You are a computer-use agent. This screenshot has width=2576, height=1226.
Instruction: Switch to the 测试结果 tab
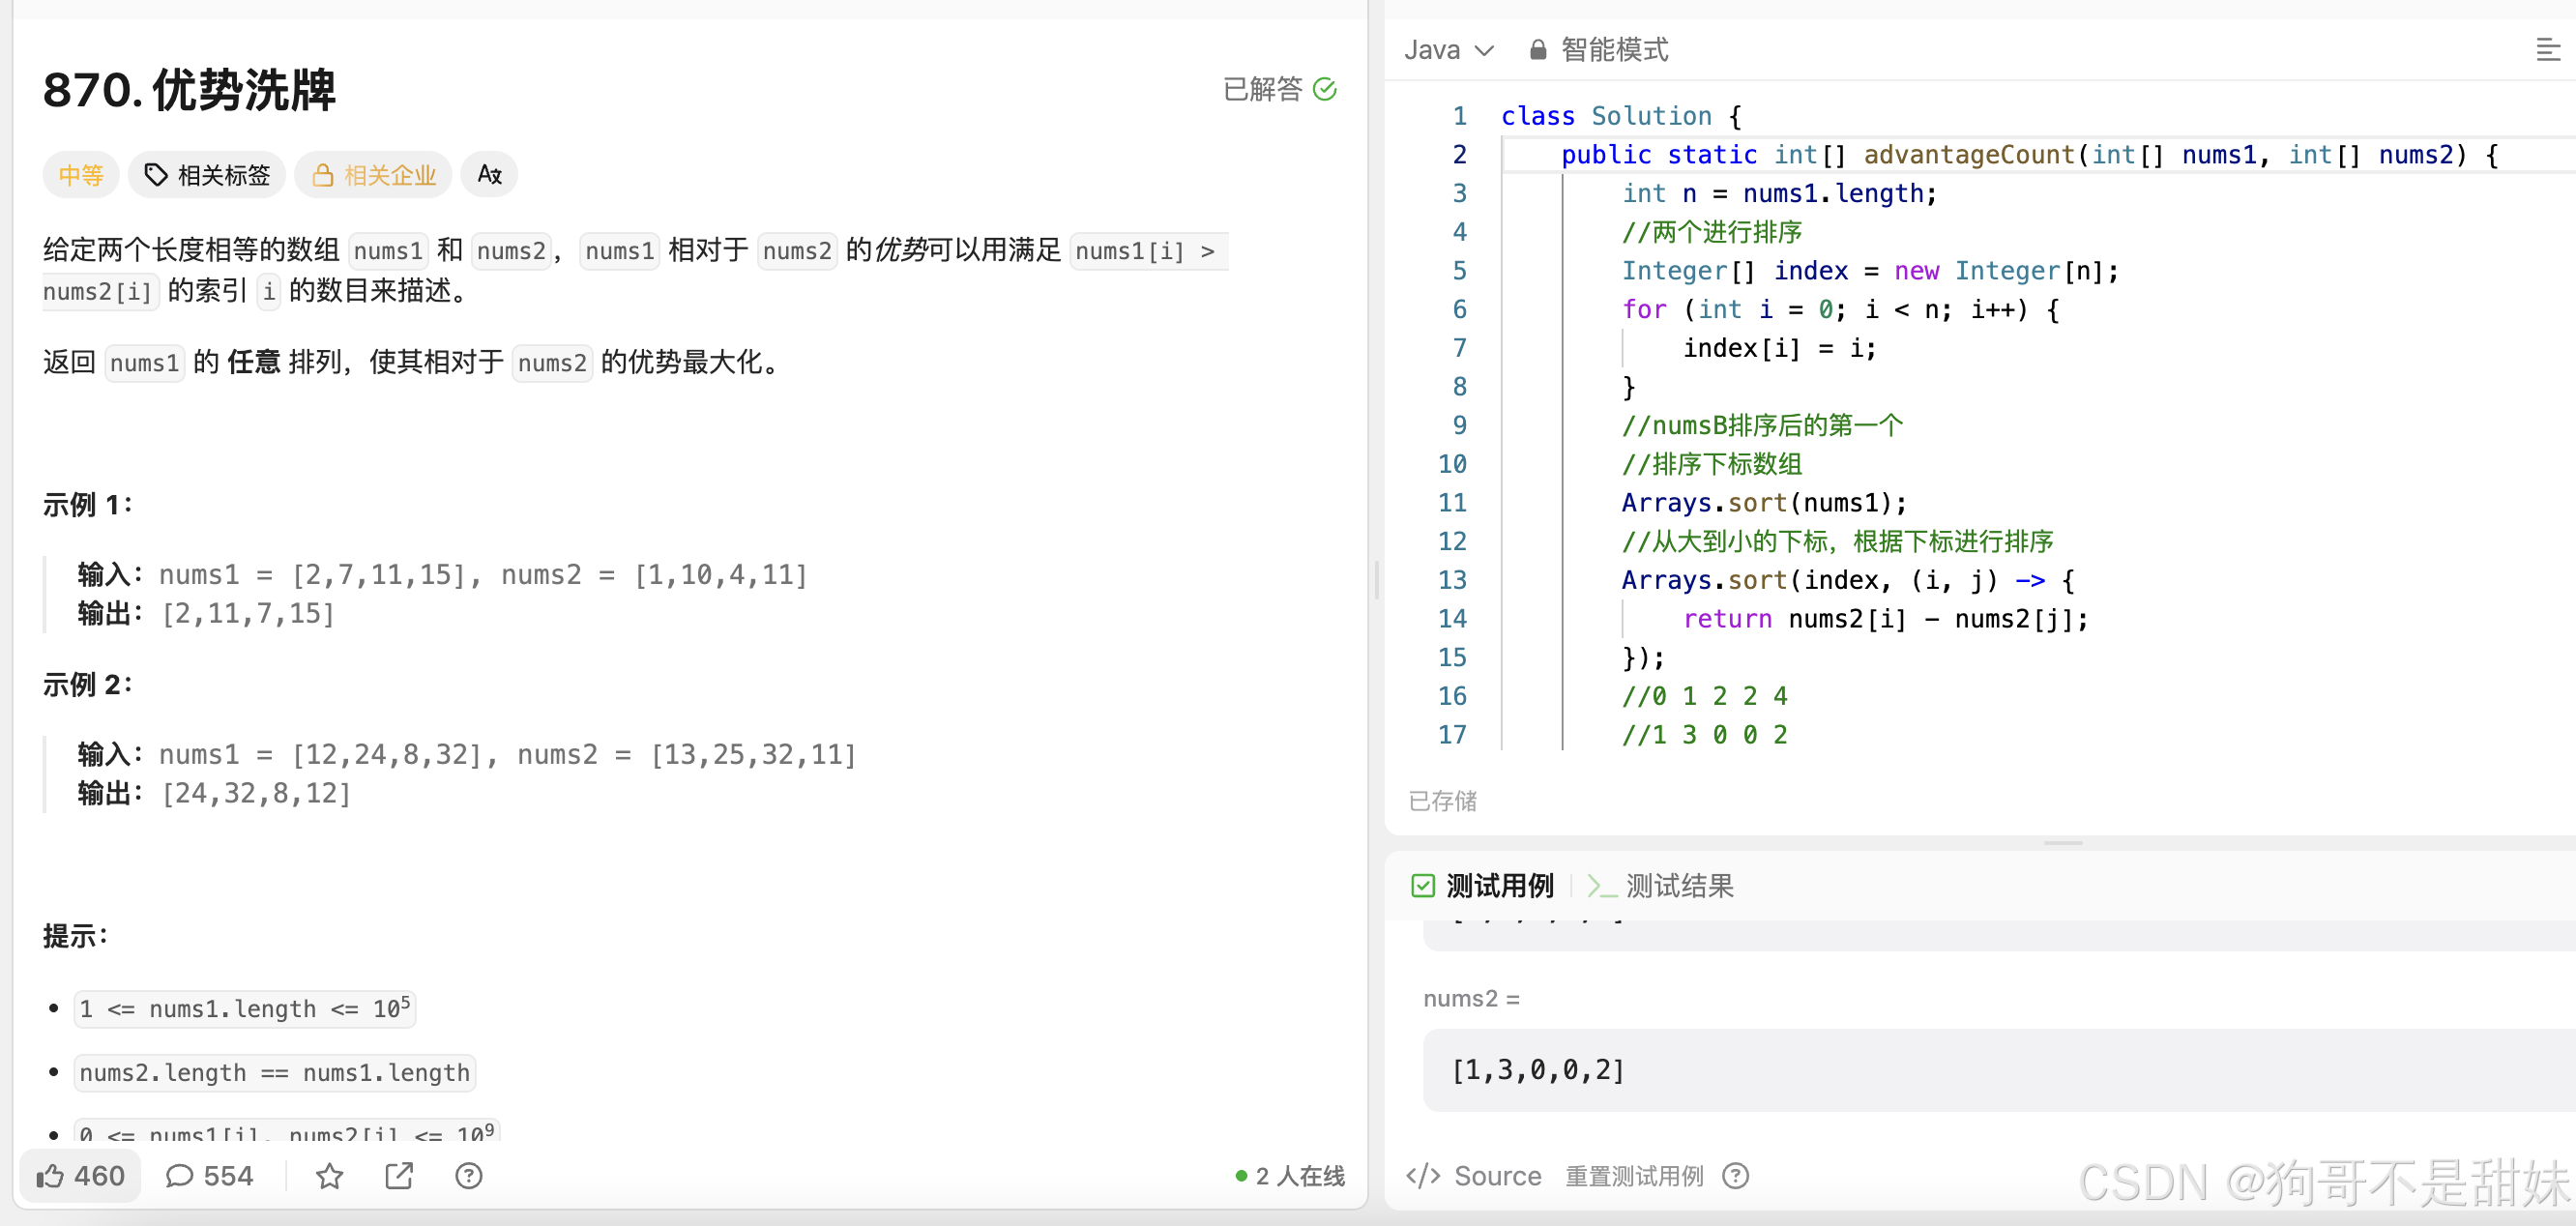point(1661,886)
